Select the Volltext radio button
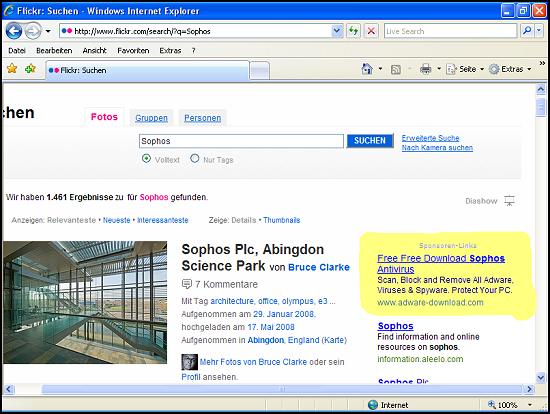The height and width of the screenshot is (414, 550). 146,159
